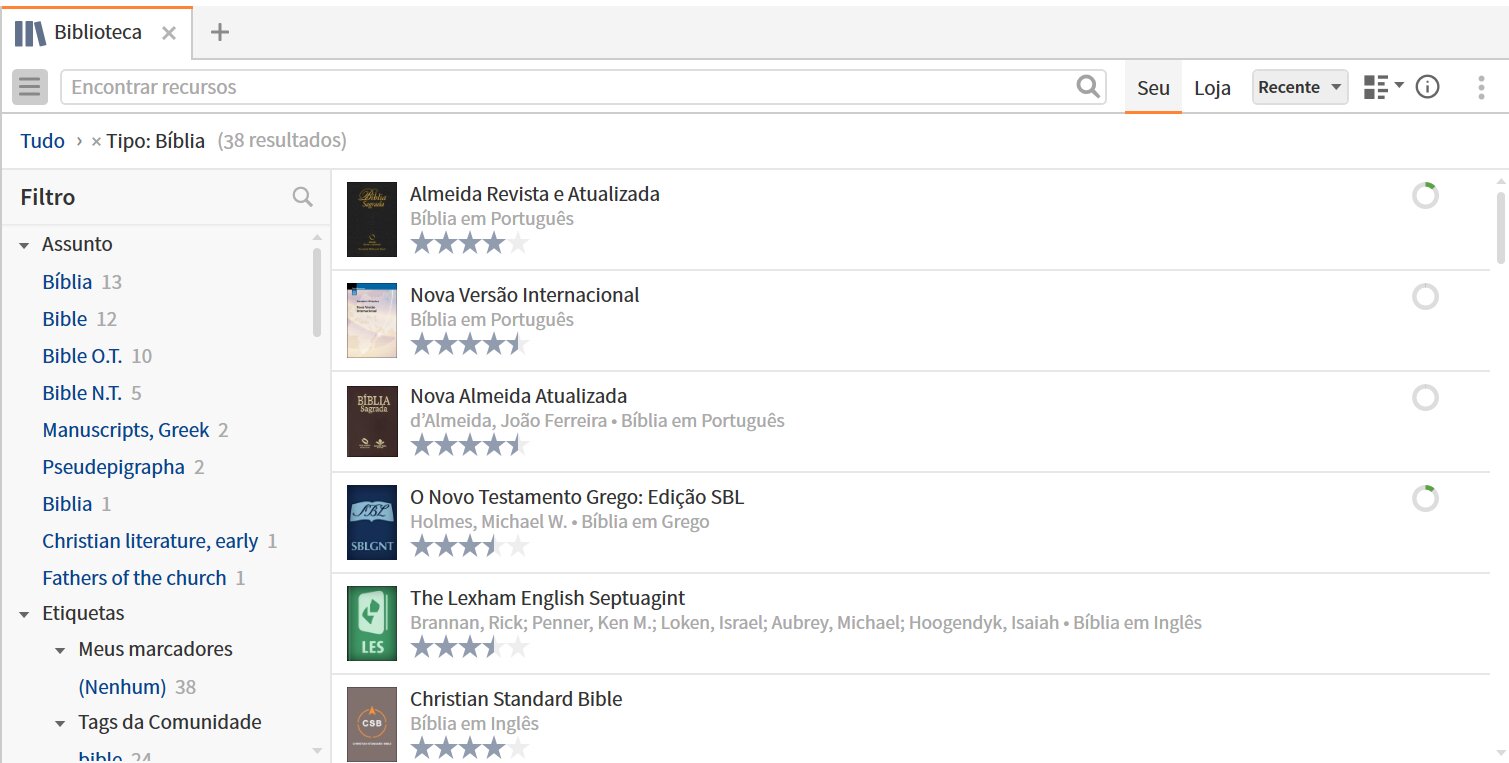Filter by Manuscripts, Greek
The image size is (1509, 763).
click(x=126, y=430)
